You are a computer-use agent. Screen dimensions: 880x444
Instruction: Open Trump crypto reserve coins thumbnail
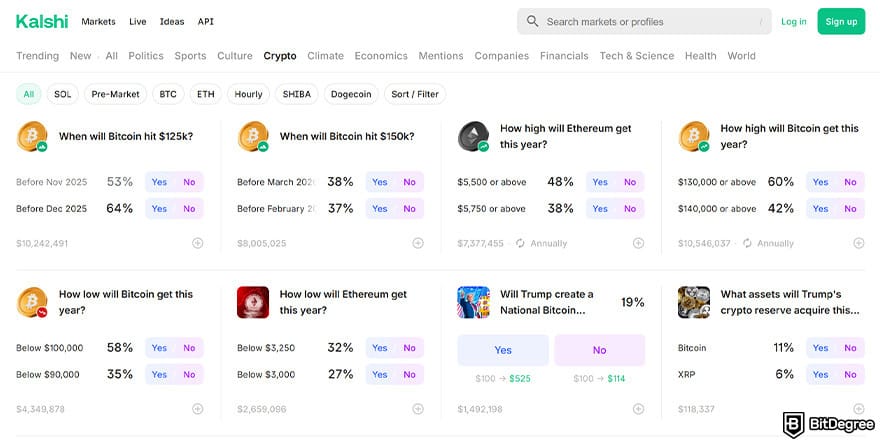pos(694,302)
